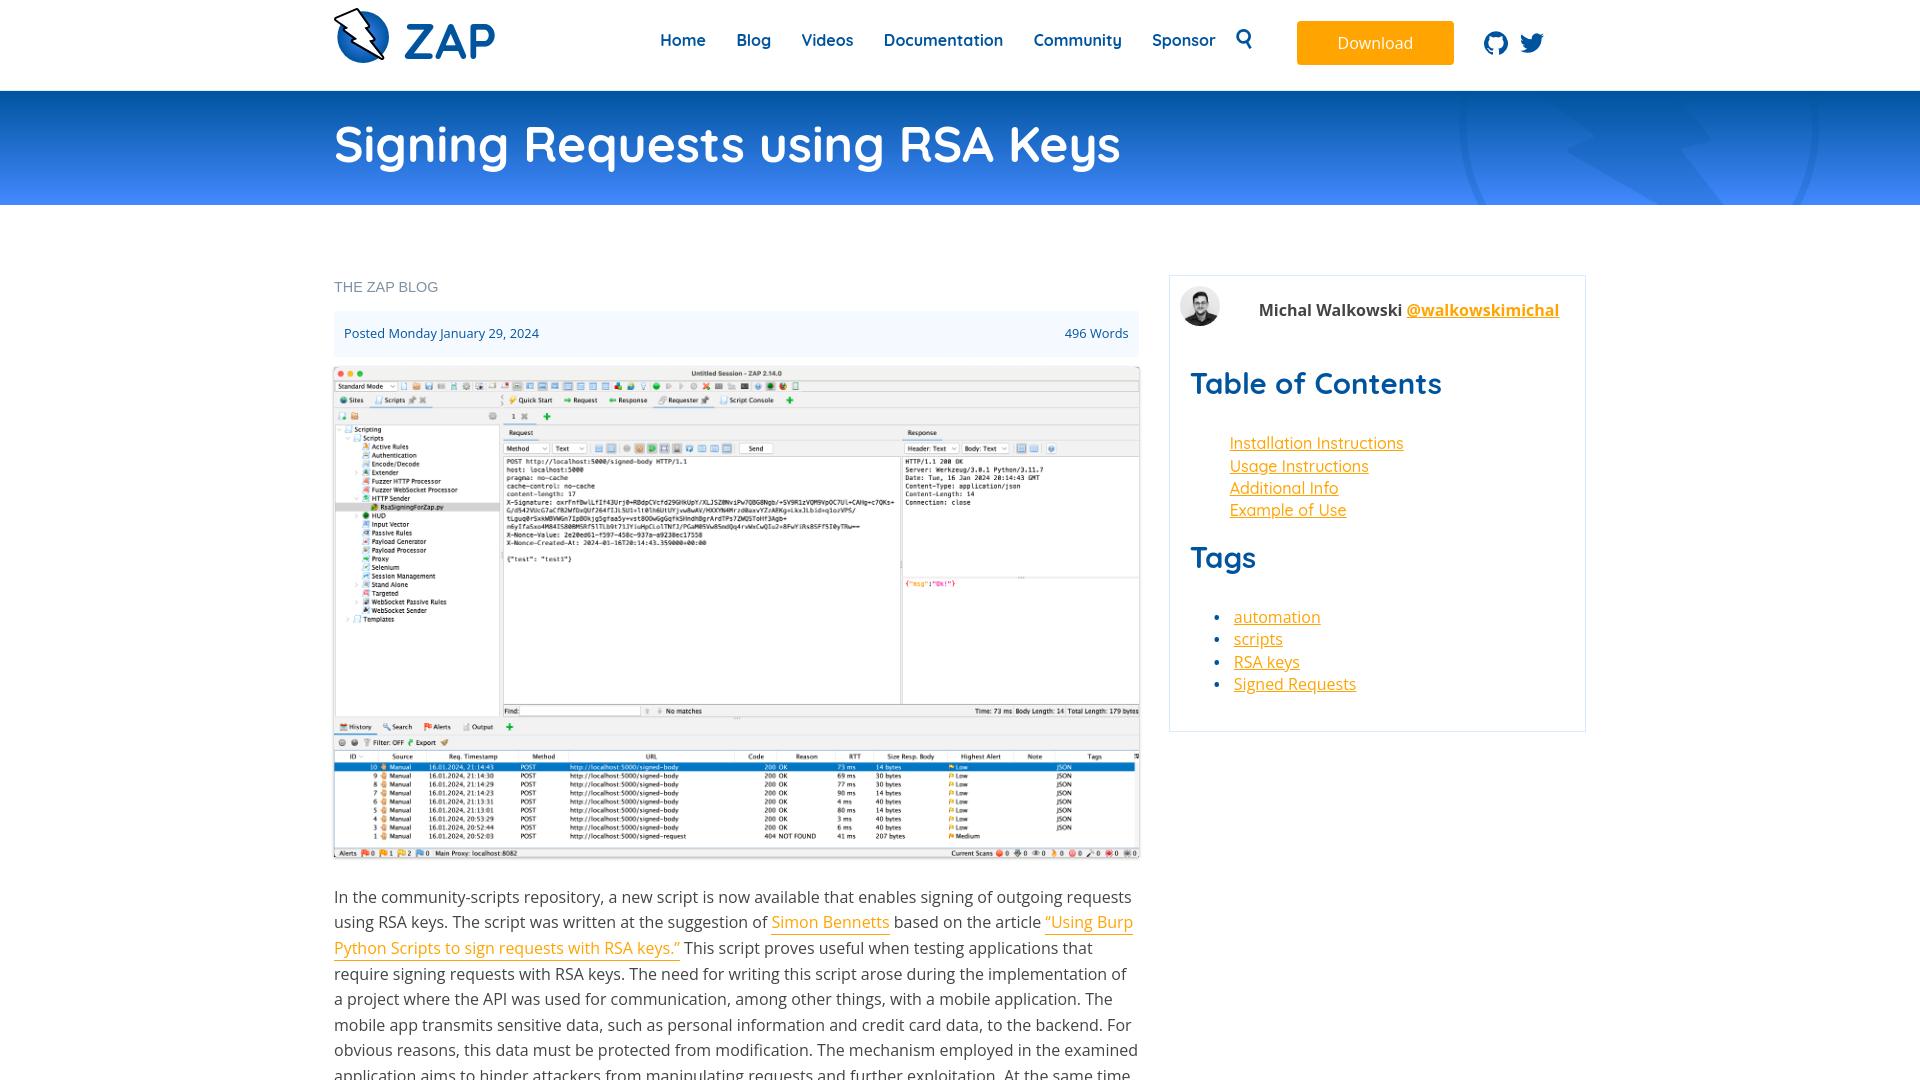Open the automation tag

pyautogui.click(x=1277, y=617)
